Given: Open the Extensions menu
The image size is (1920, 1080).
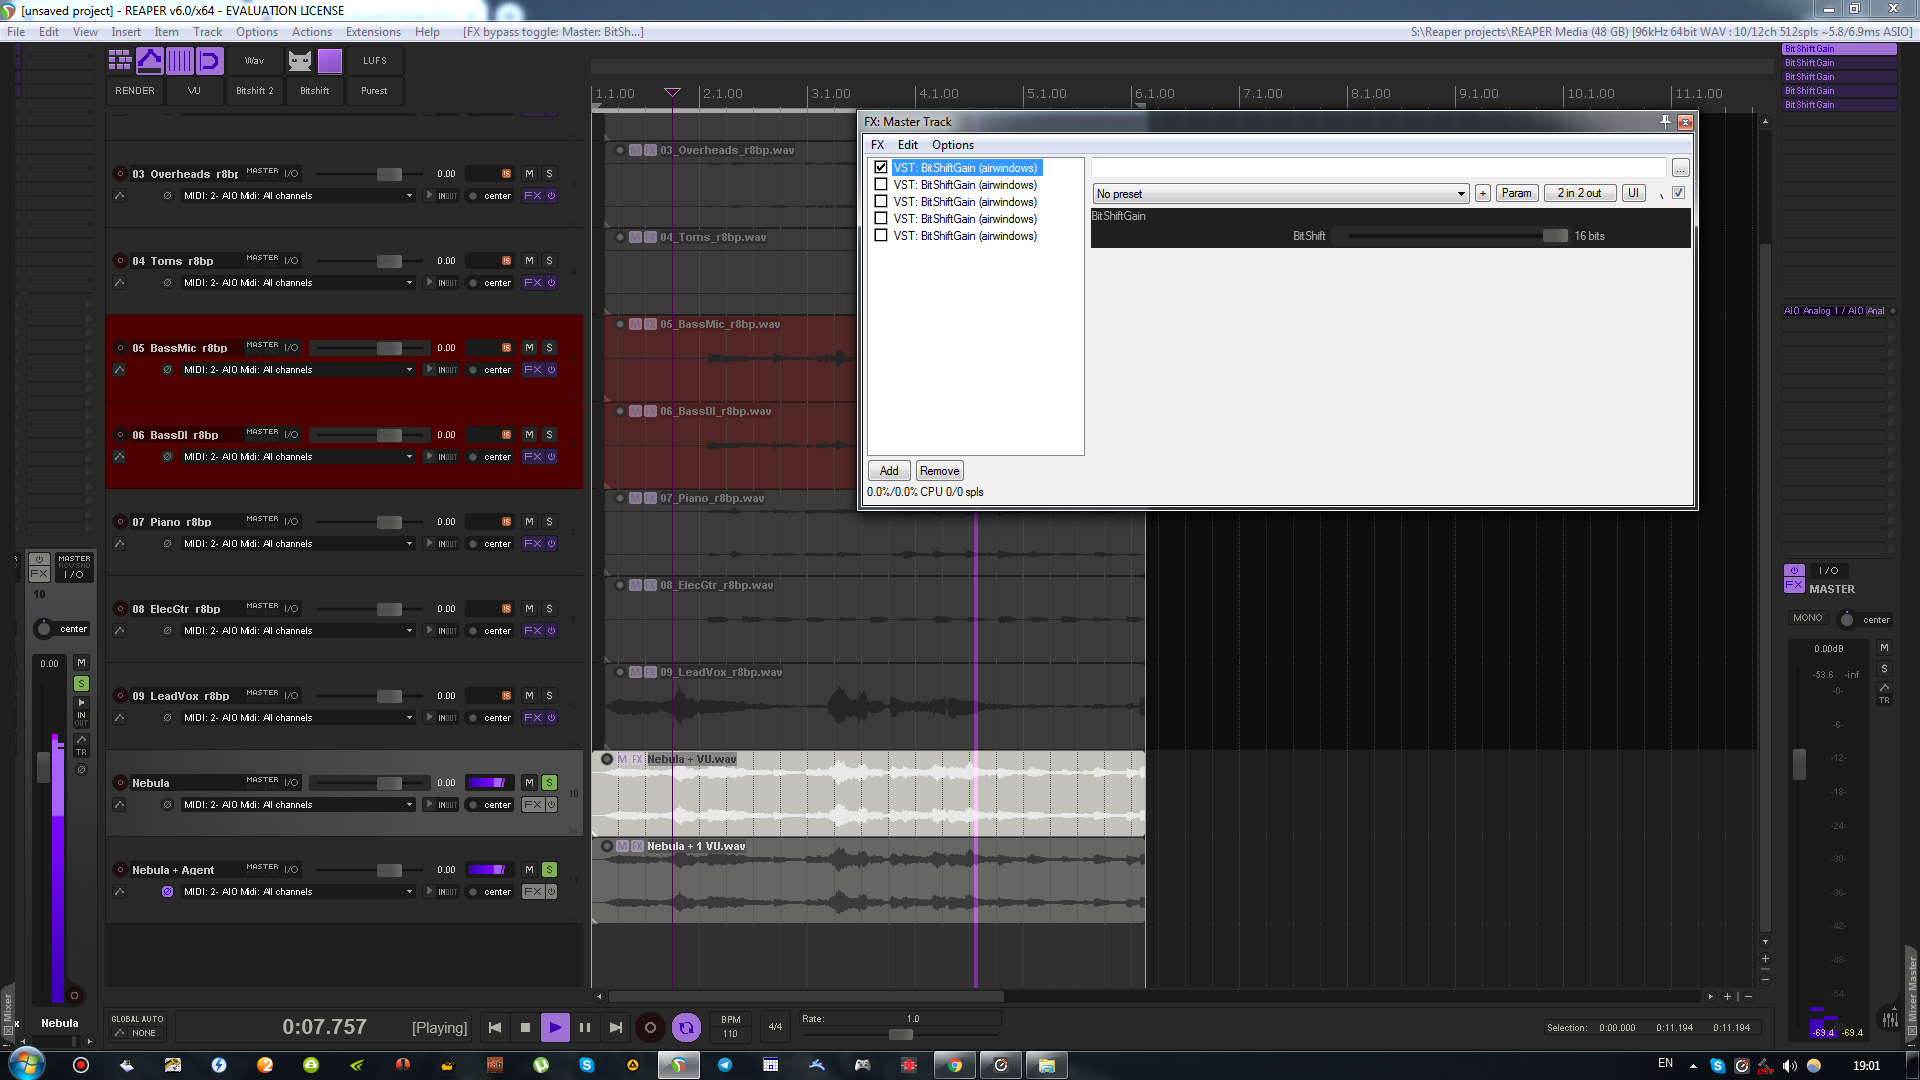Looking at the screenshot, I should [373, 32].
